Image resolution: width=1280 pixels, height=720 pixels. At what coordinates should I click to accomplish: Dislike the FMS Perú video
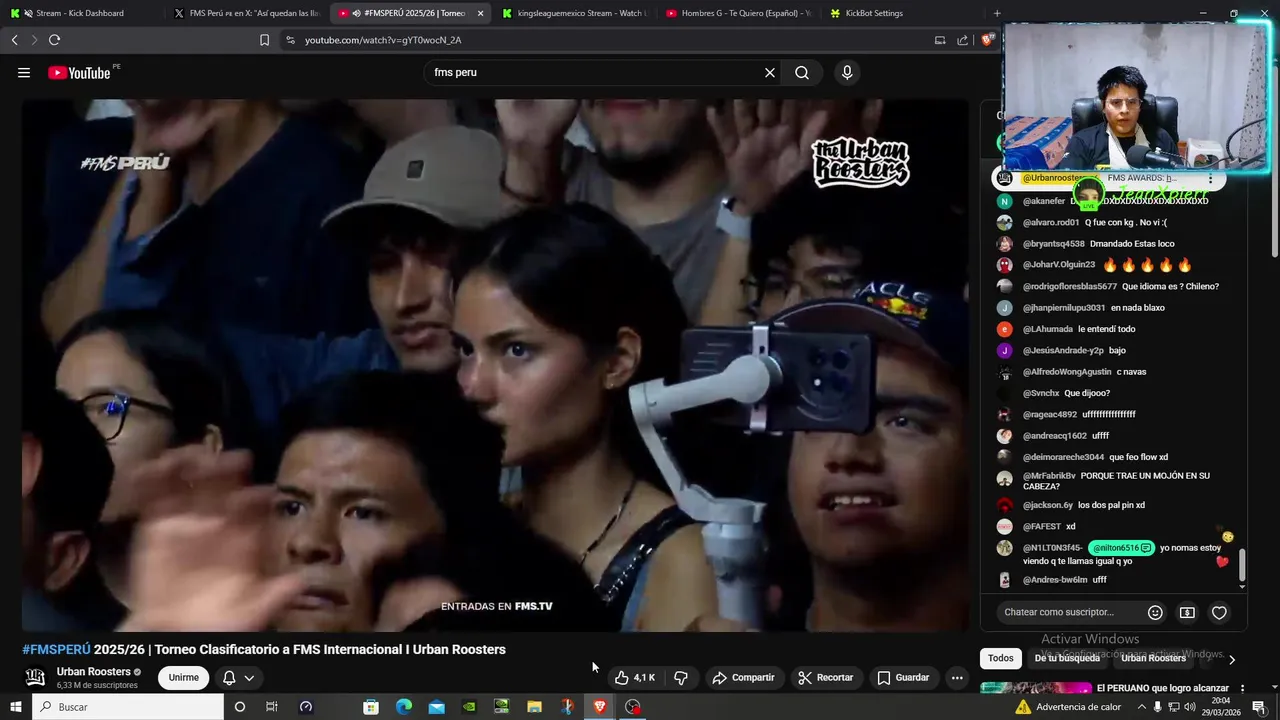681,678
